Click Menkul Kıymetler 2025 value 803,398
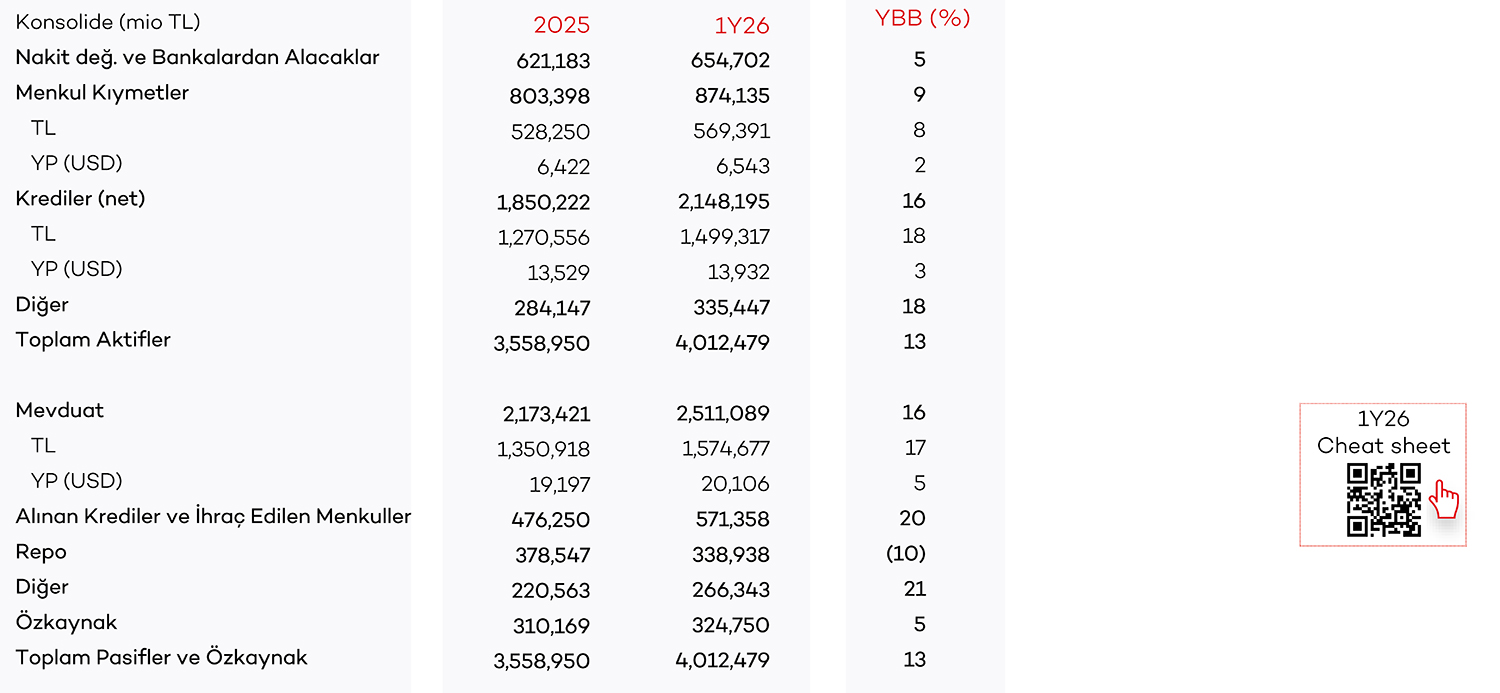Viewport: 1500px width, 693px height. coord(550,96)
